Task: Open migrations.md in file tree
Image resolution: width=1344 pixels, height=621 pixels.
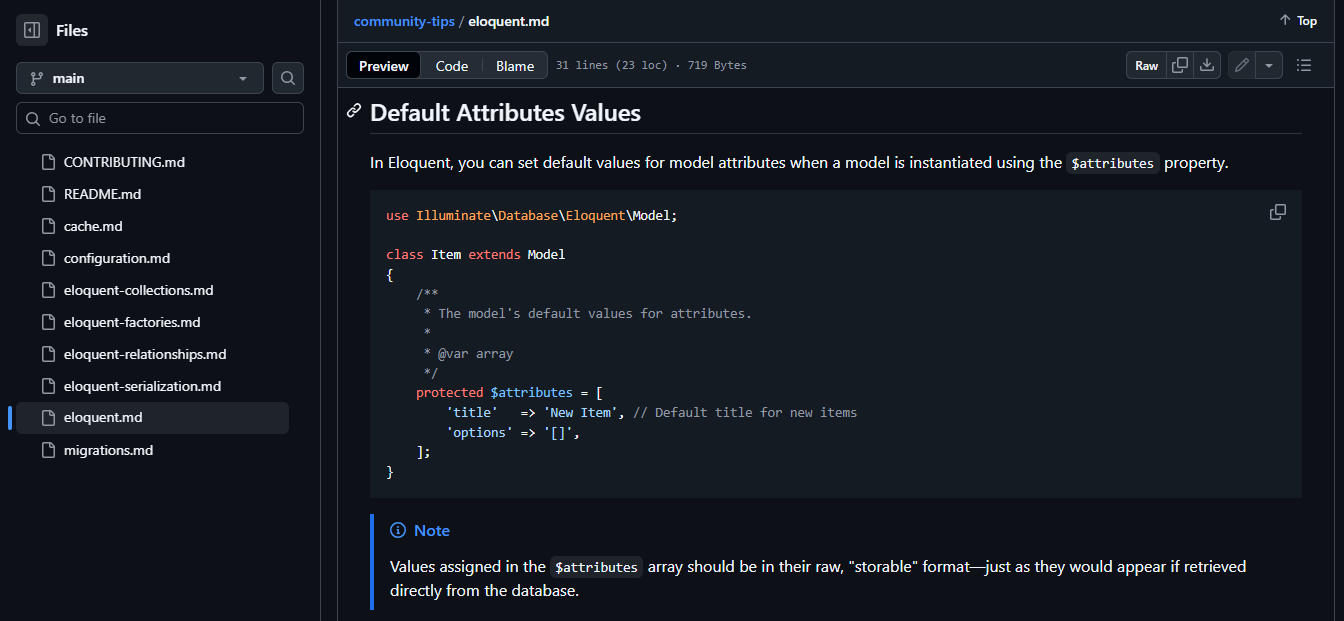Action: click(108, 450)
